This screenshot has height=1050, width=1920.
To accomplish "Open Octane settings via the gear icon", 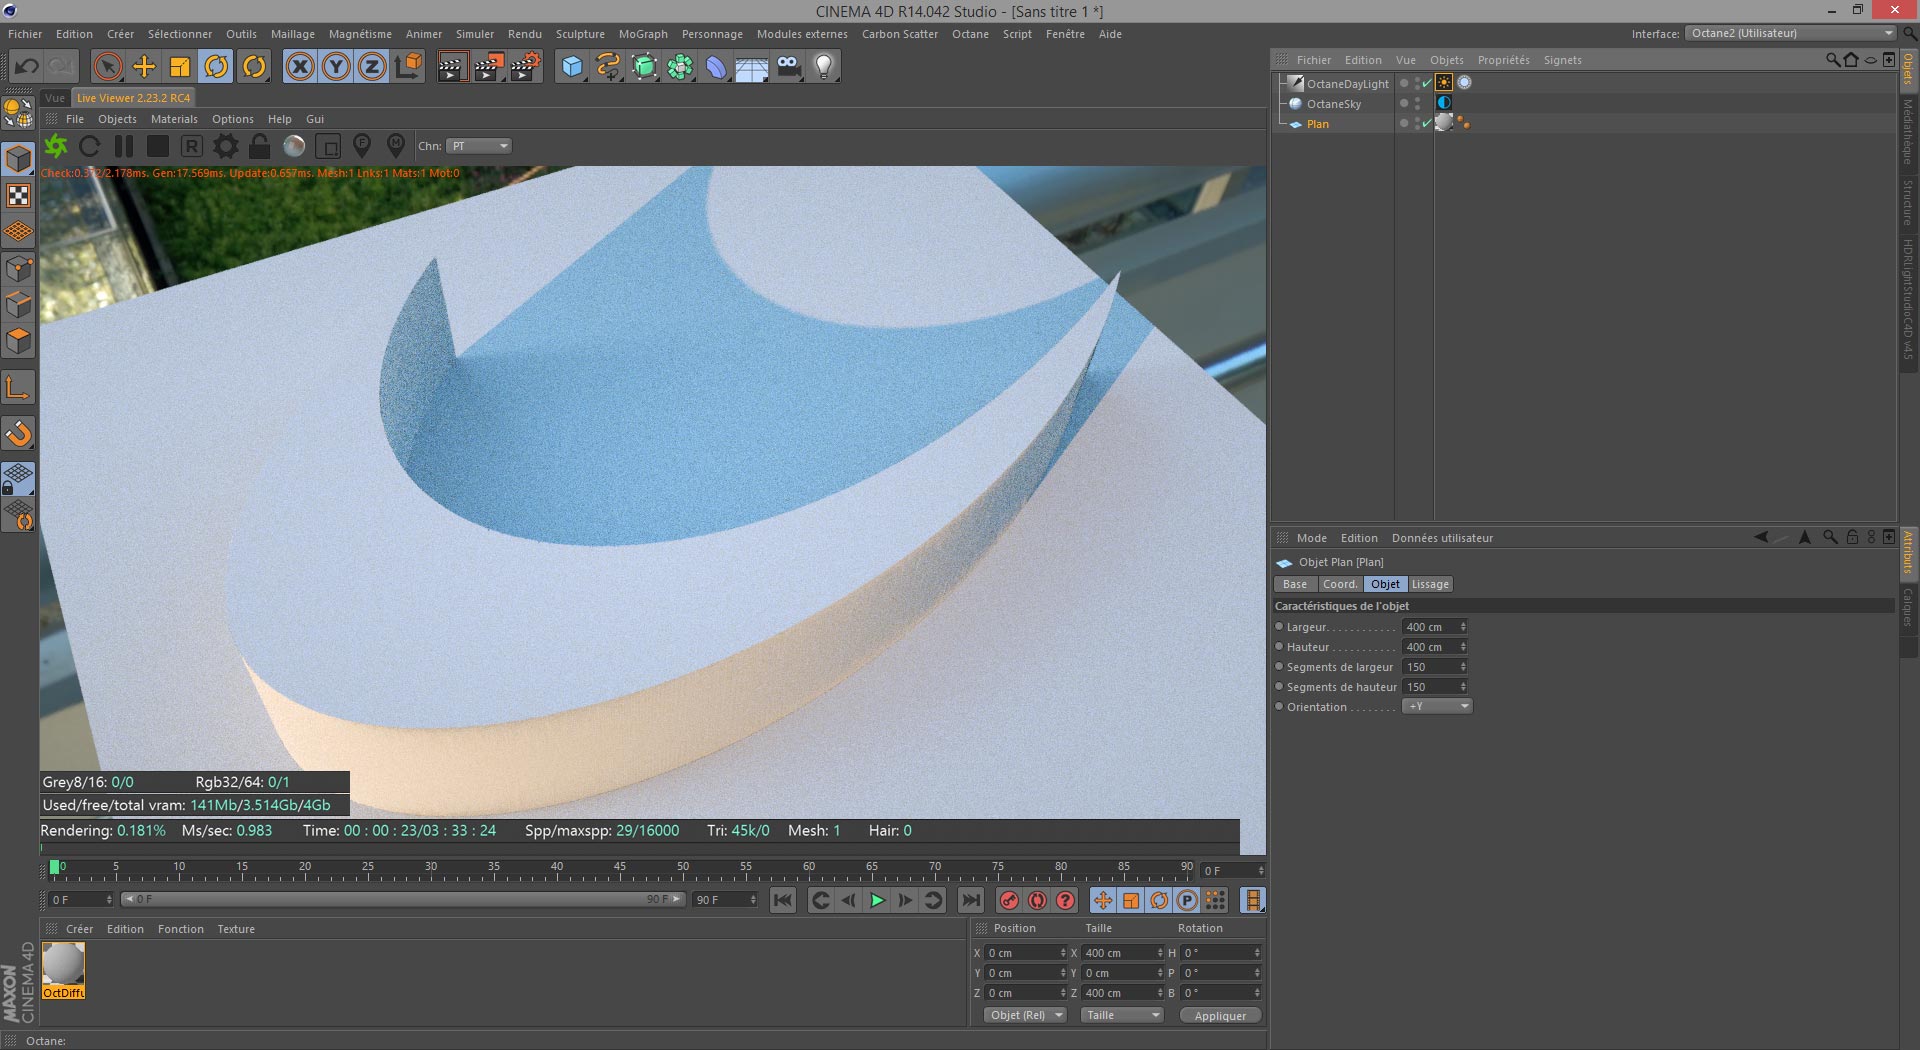I will click(x=226, y=146).
